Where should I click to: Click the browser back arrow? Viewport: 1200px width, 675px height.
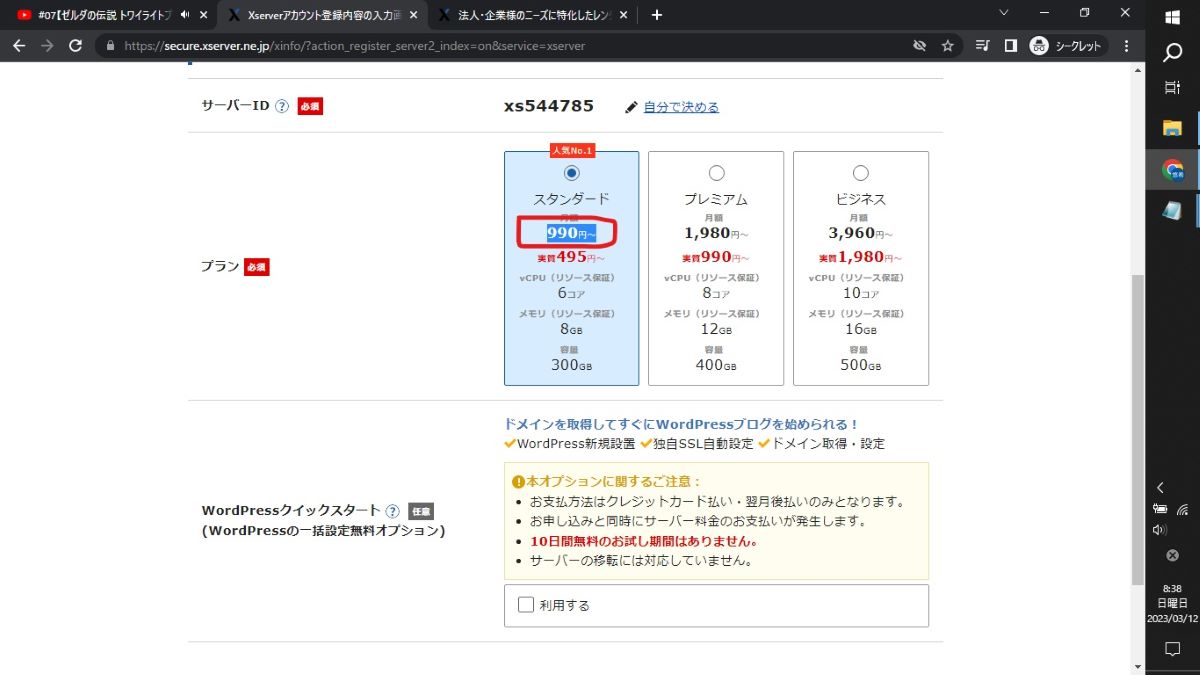pyautogui.click(x=19, y=46)
